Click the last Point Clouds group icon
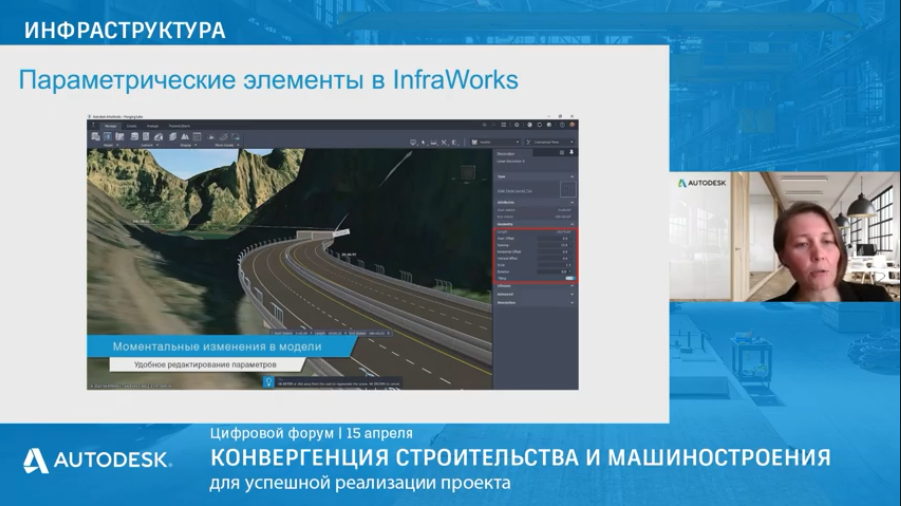Image resolution: width=901 pixels, height=506 pixels. pos(235,137)
